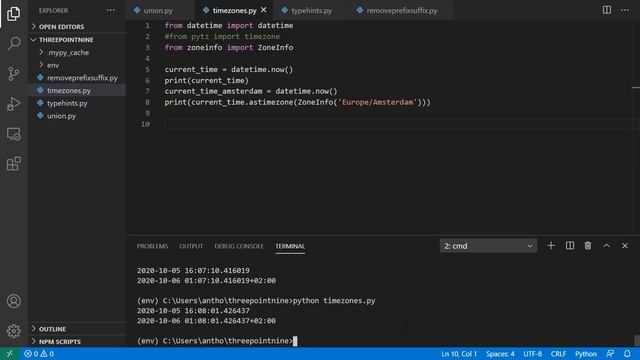
Task: Expand the Outline section
Action: [77, 329]
